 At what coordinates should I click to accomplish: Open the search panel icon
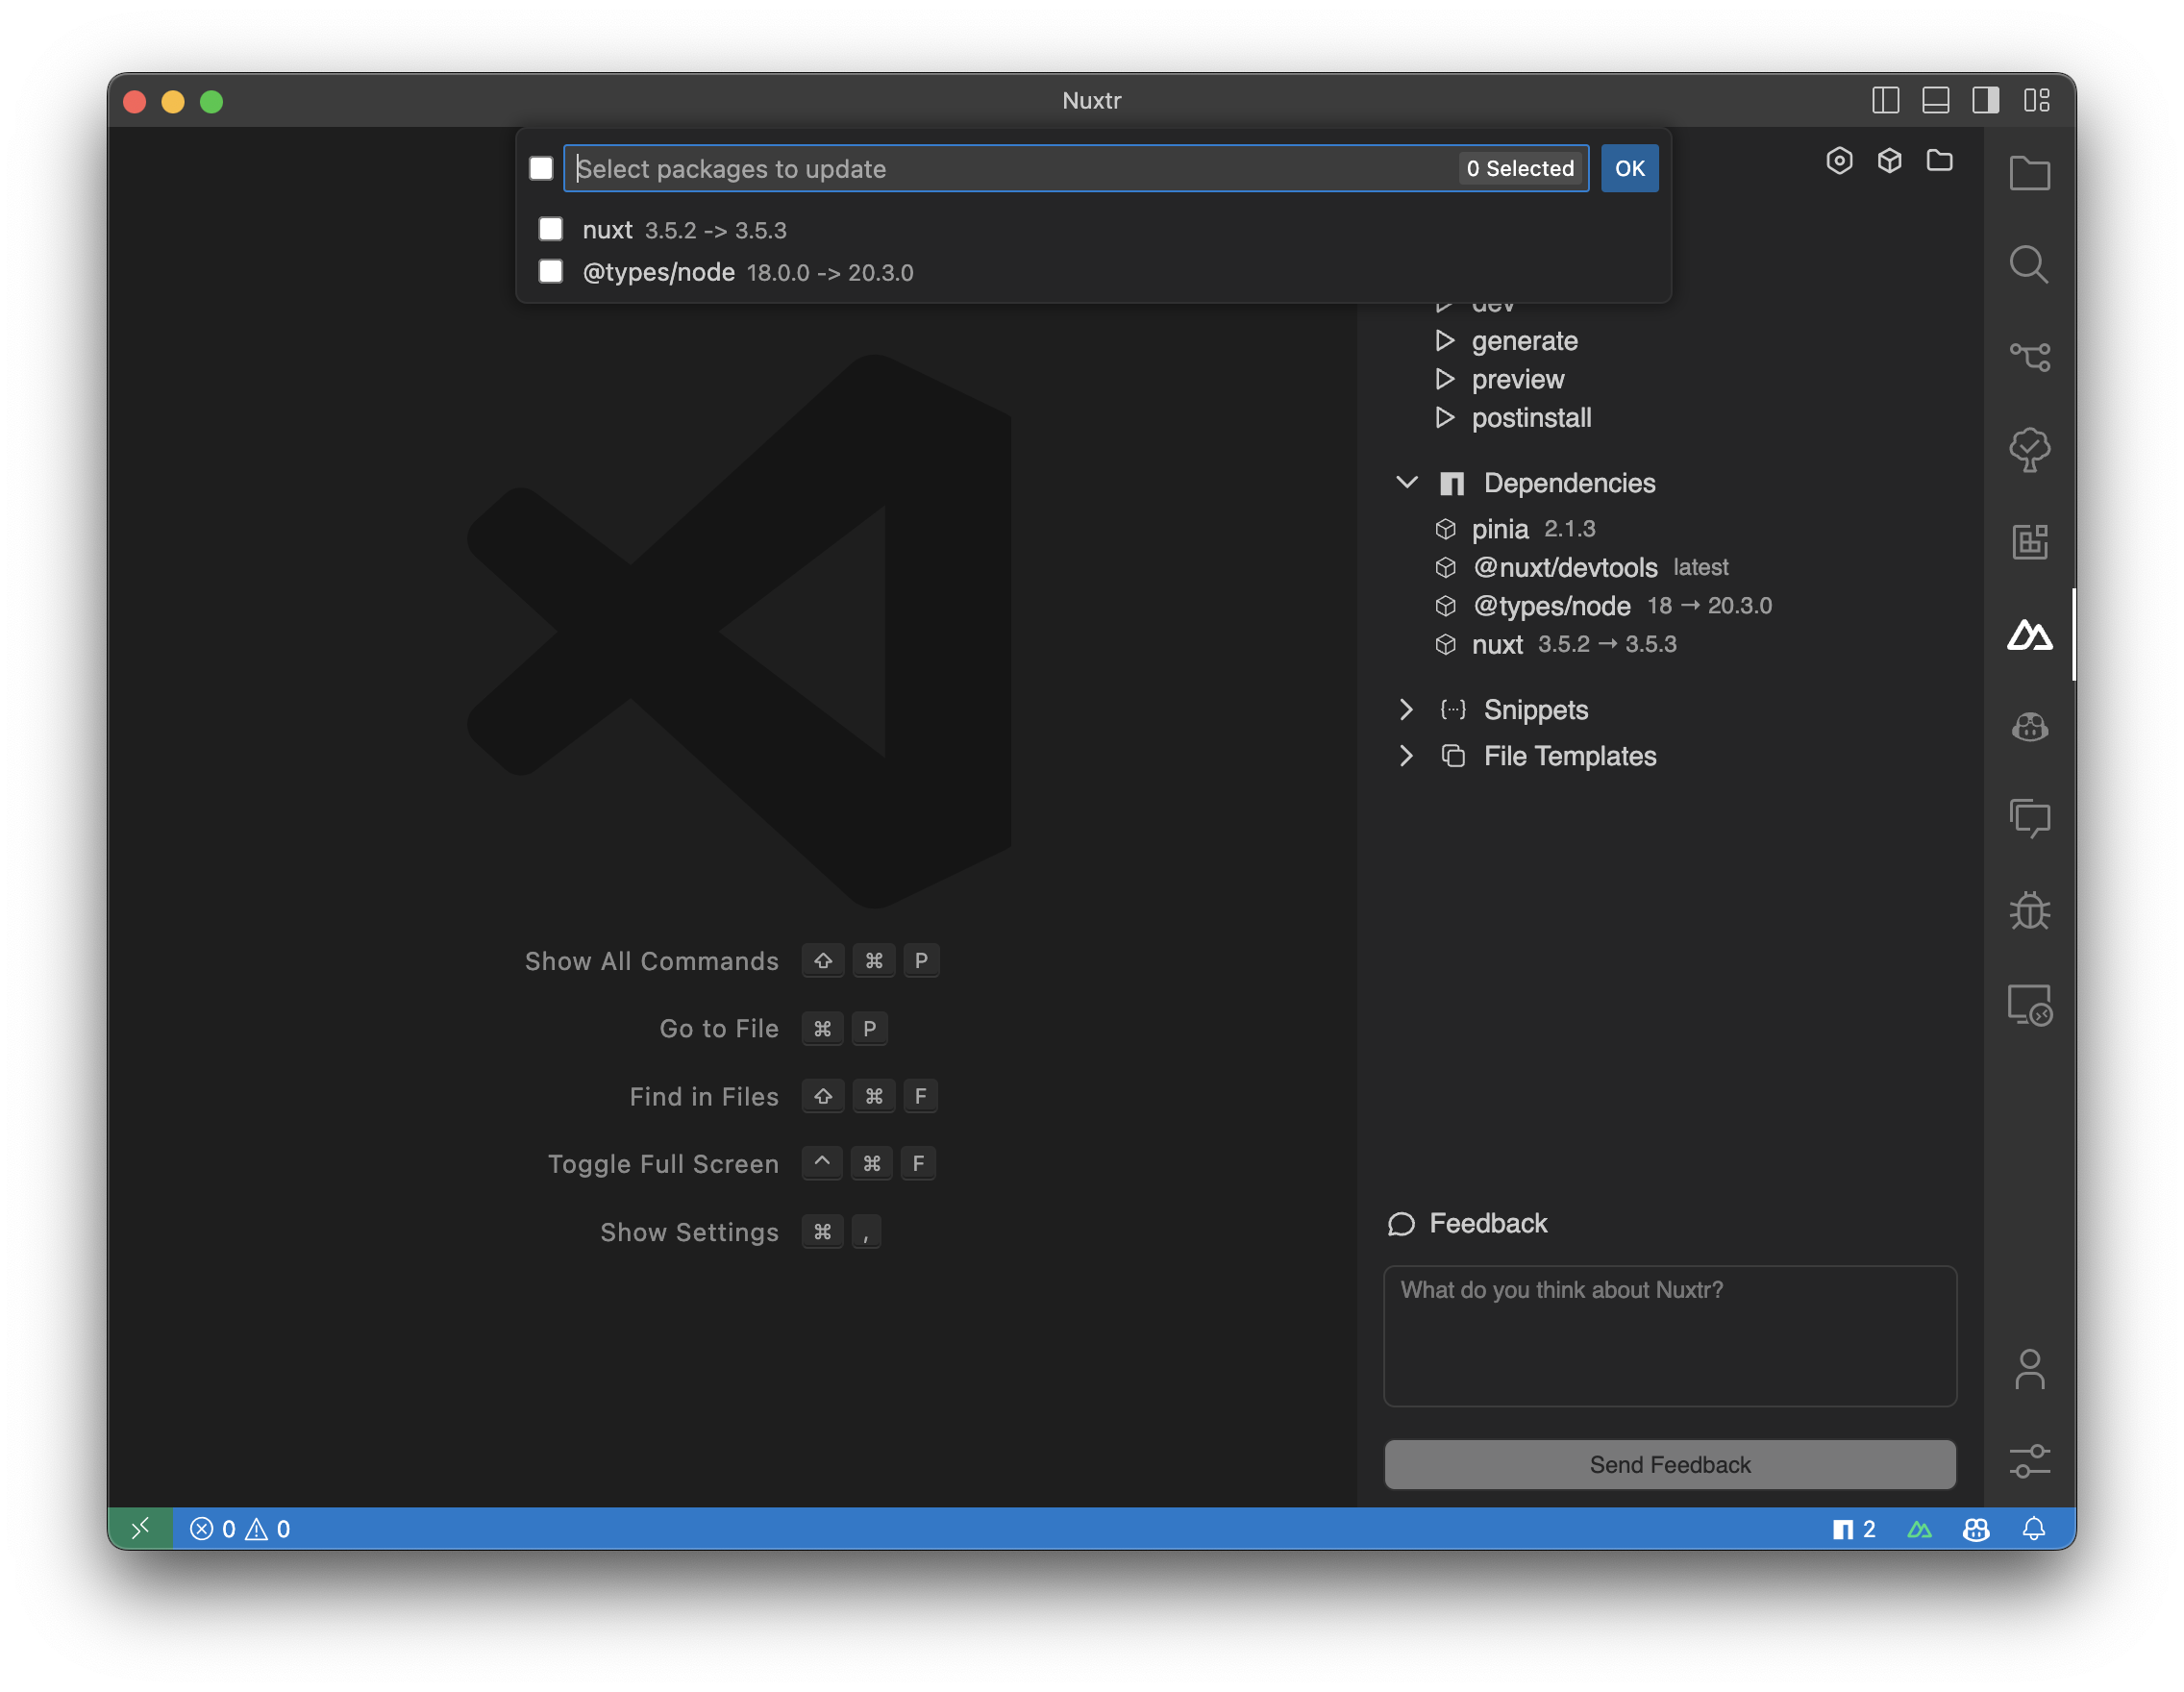click(2028, 264)
